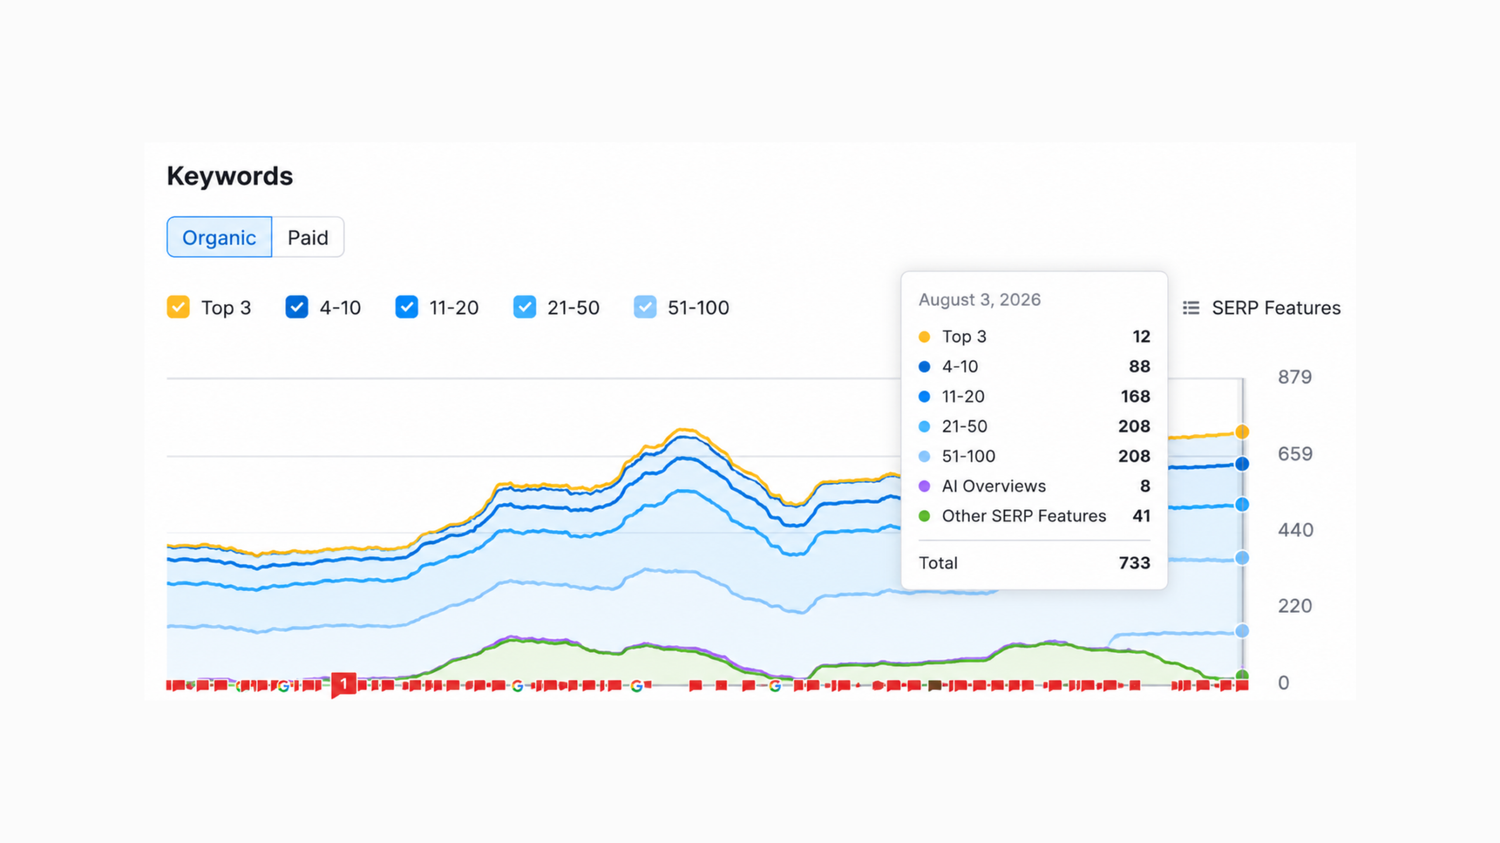The image size is (1500, 843).
Task: Click the AI Overviews row in the tooltip
Action: pyautogui.click(x=1034, y=487)
